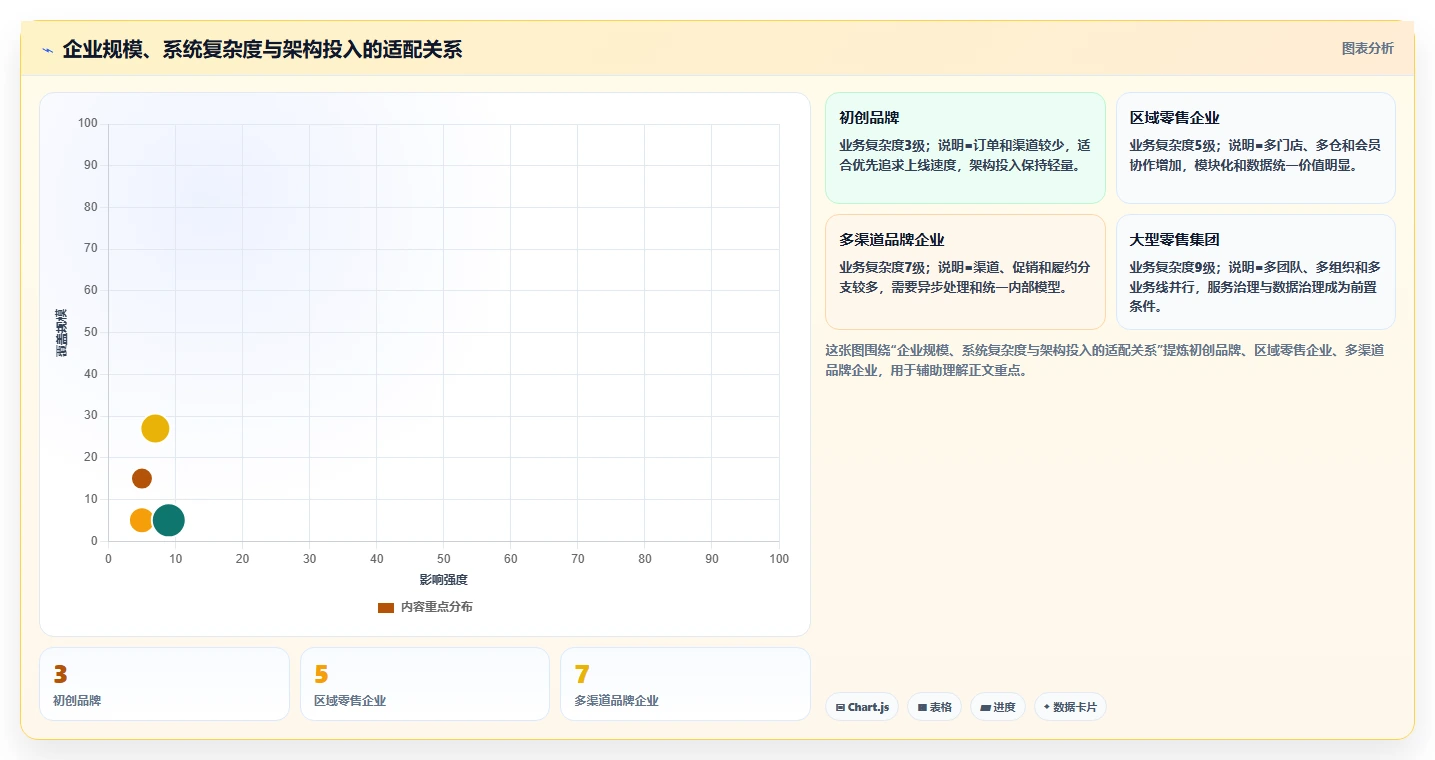This screenshot has width=1435, height=760.
Task: Click the summary paragraph starting 这张图围绕
Action: tap(1105, 360)
